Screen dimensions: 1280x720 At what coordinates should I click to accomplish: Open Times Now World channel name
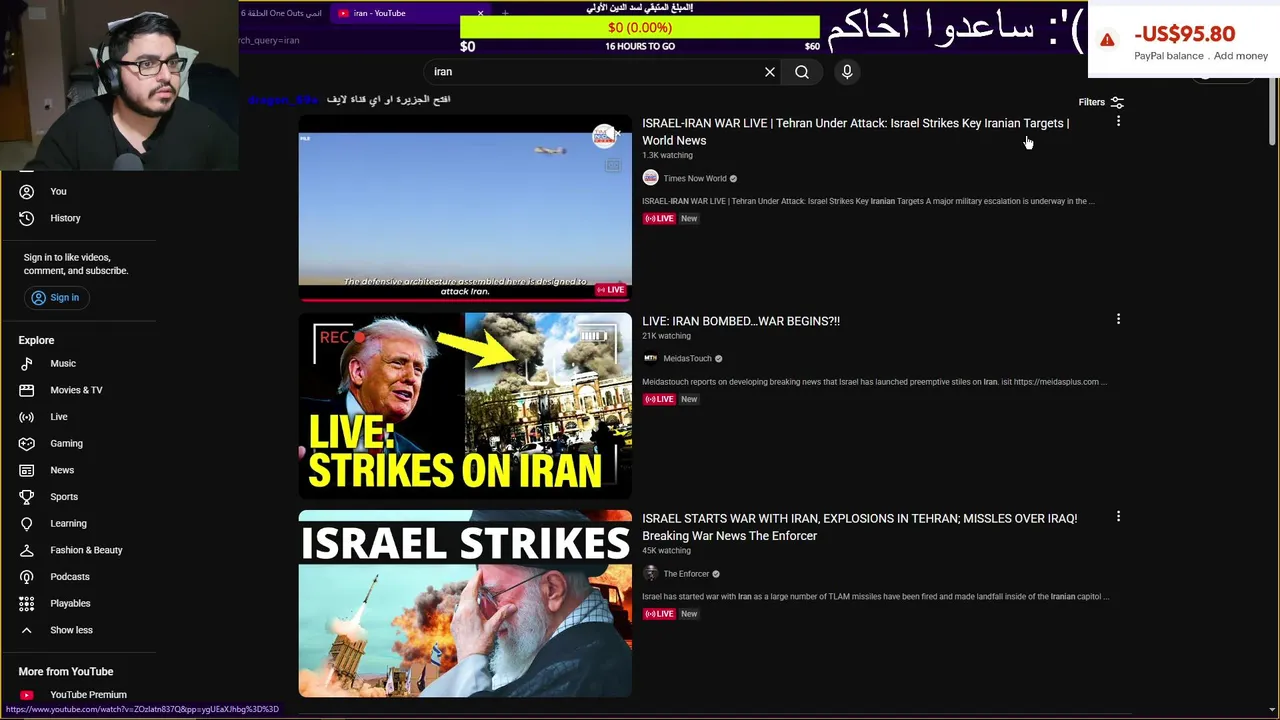tap(695, 179)
